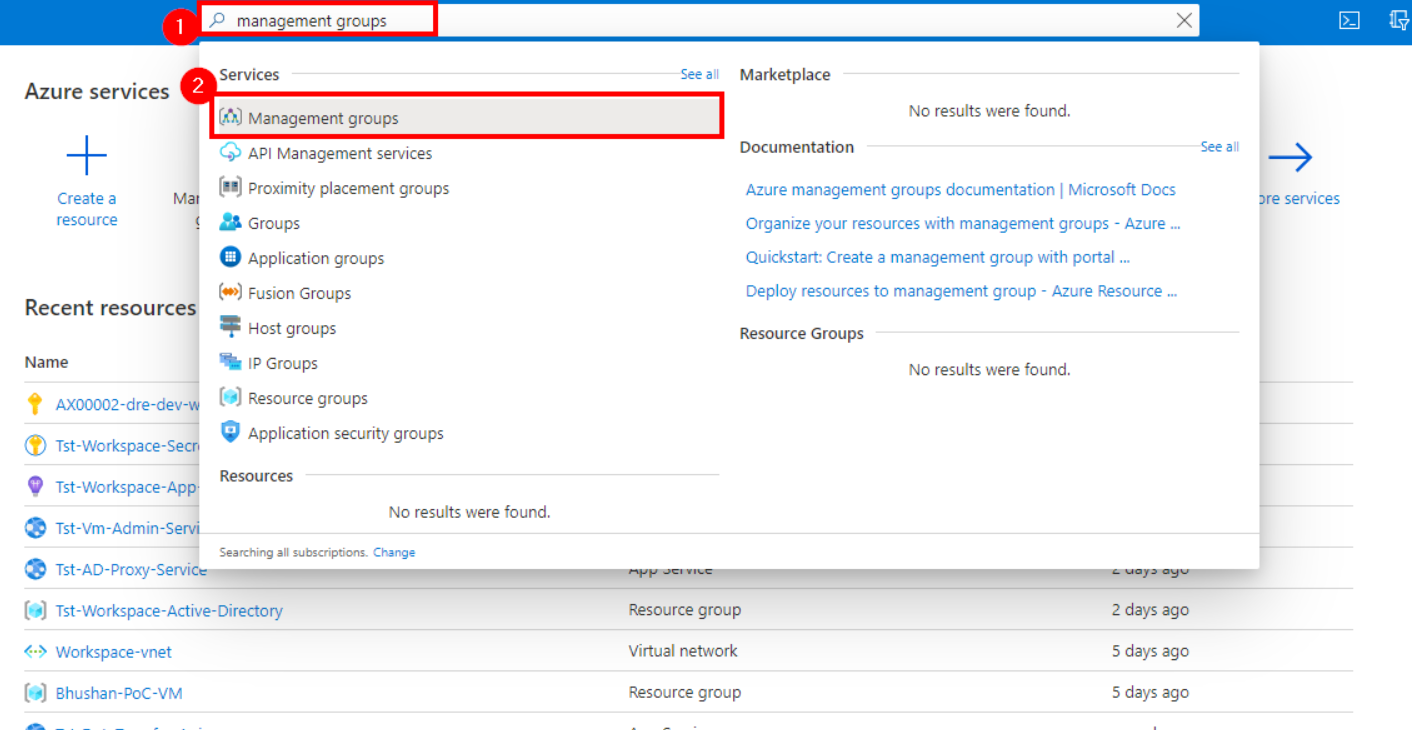Click See all next to Services

click(699, 74)
